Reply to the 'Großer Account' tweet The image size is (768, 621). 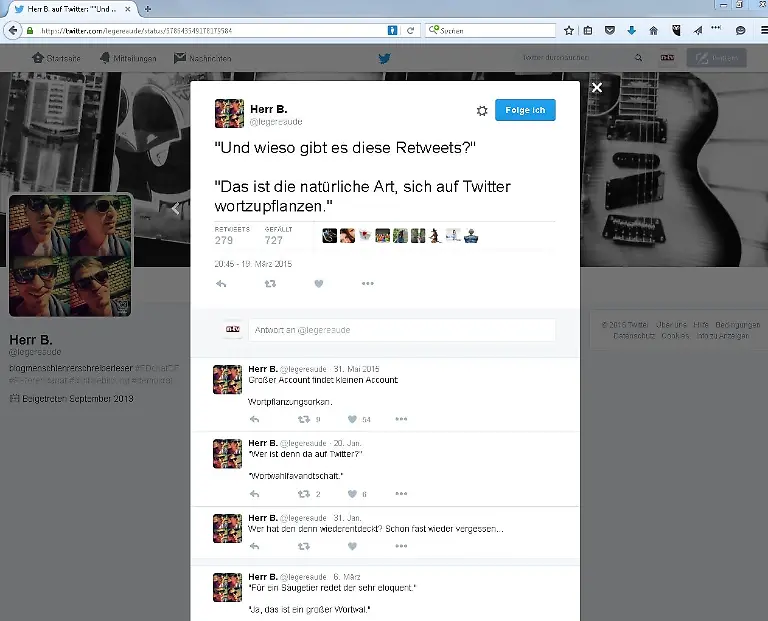click(254, 419)
